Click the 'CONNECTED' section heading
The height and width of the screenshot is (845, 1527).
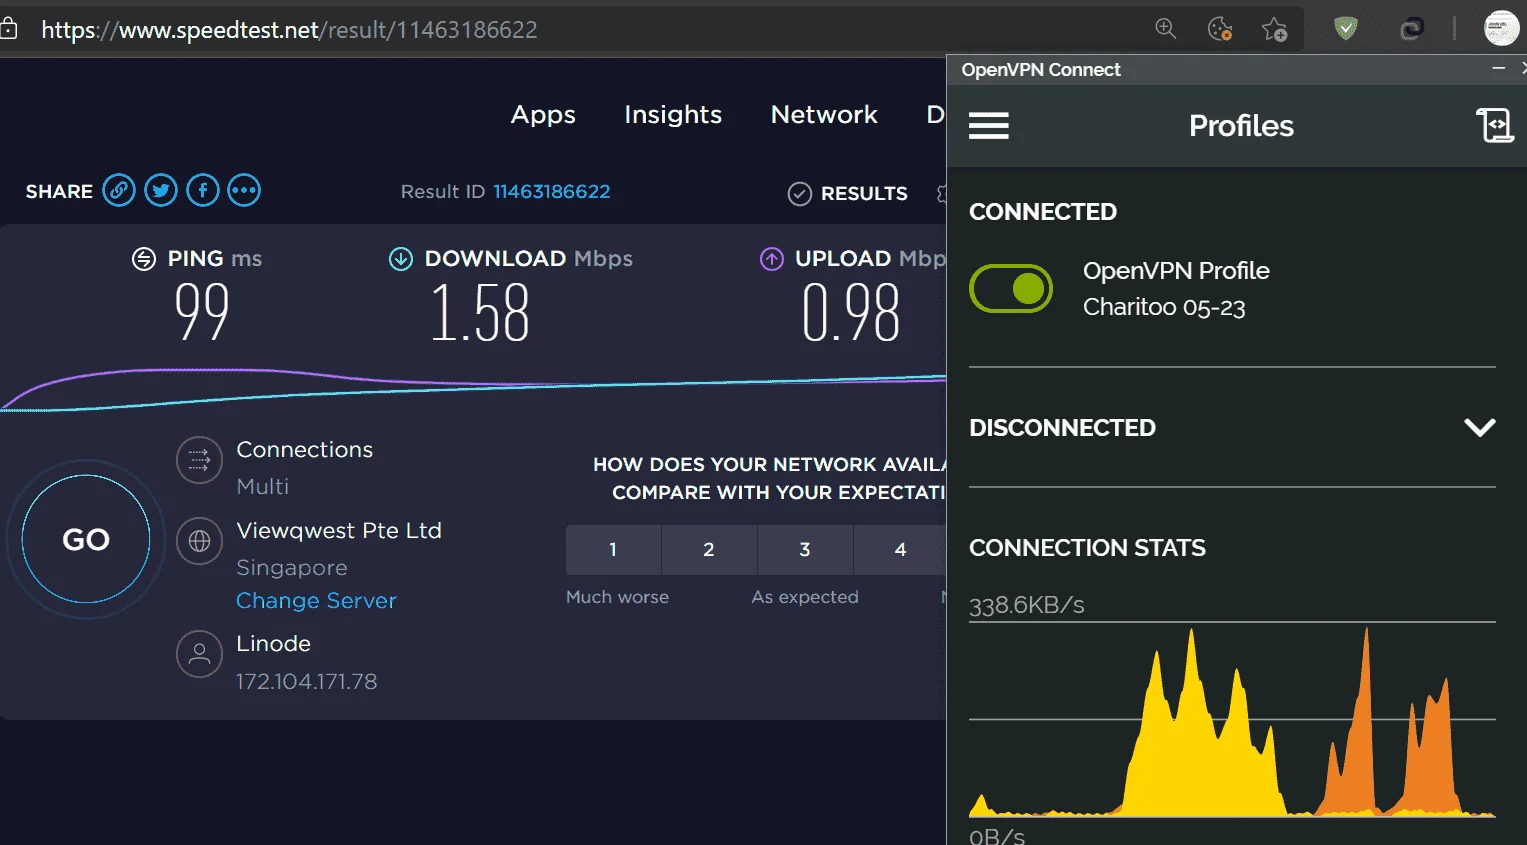(1043, 212)
